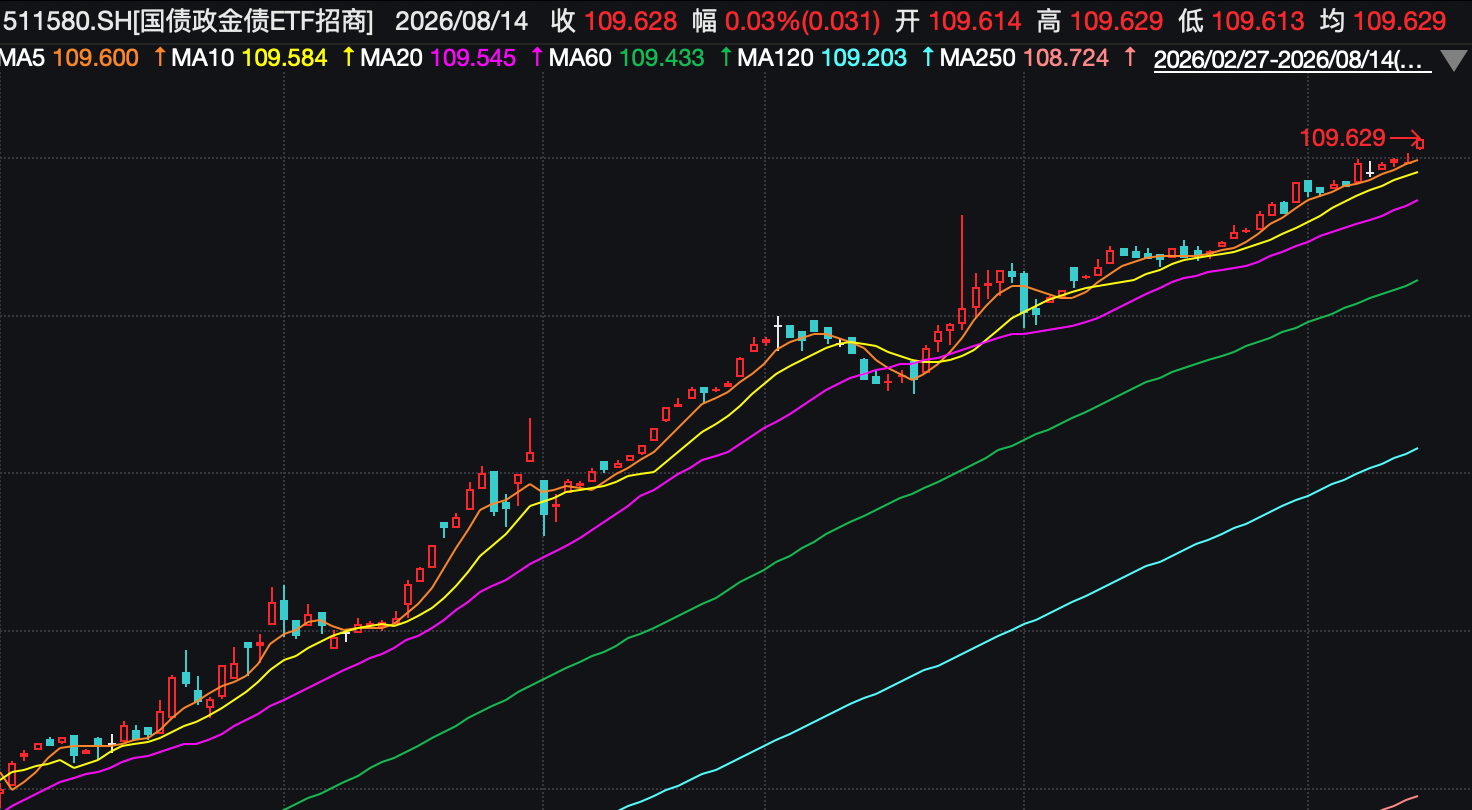Click the average price after 均
Image resolution: width=1472 pixels, height=810 pixels.
[1400, 20]
